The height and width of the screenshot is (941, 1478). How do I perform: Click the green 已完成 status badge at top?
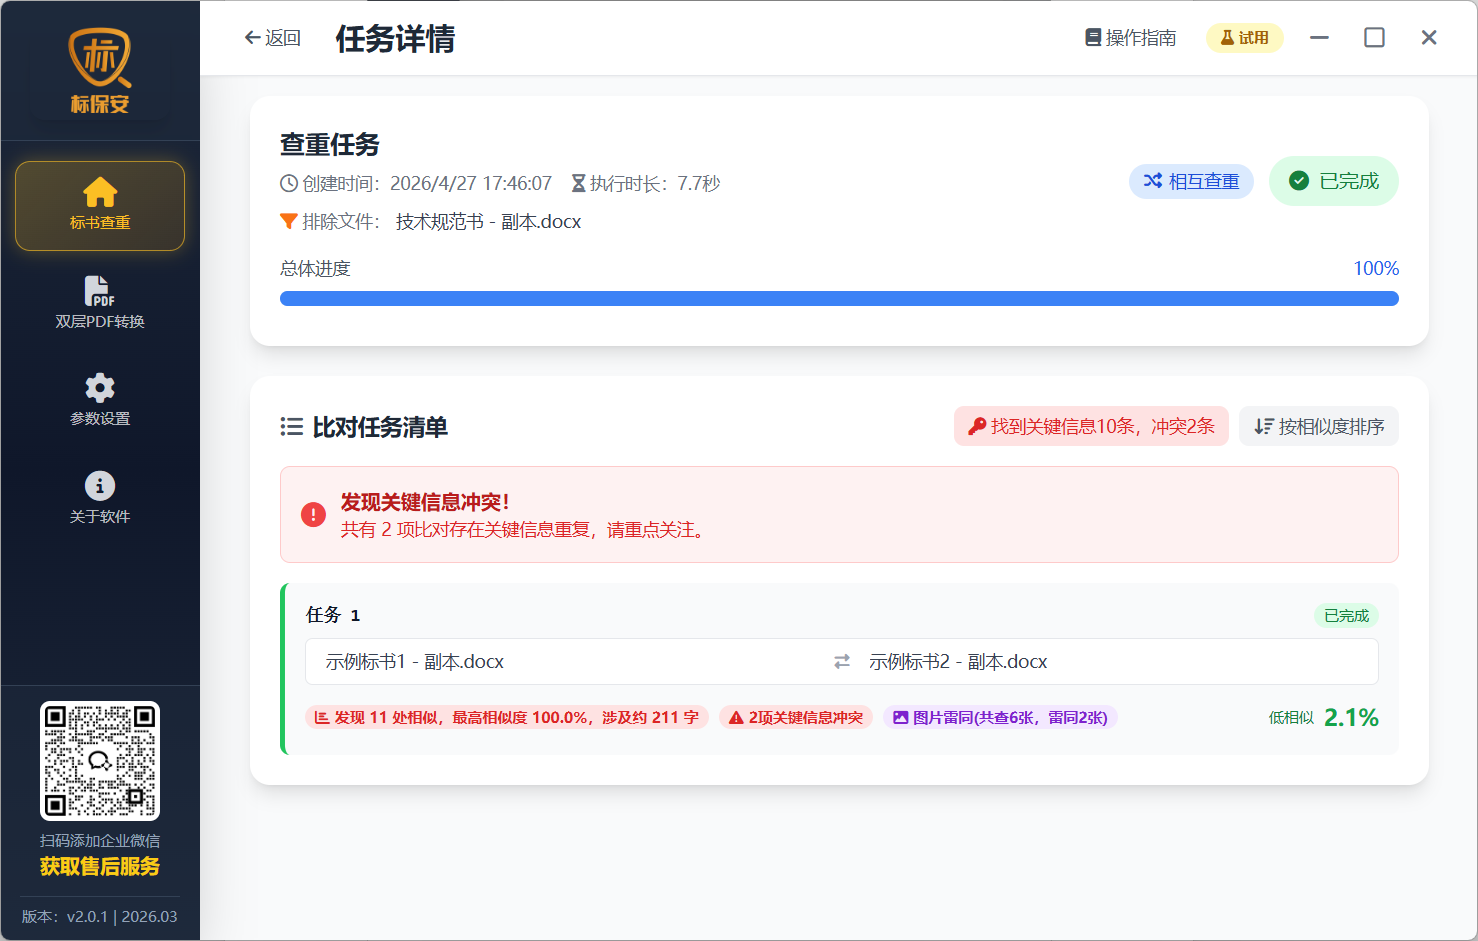click(x=1334, y=181)
